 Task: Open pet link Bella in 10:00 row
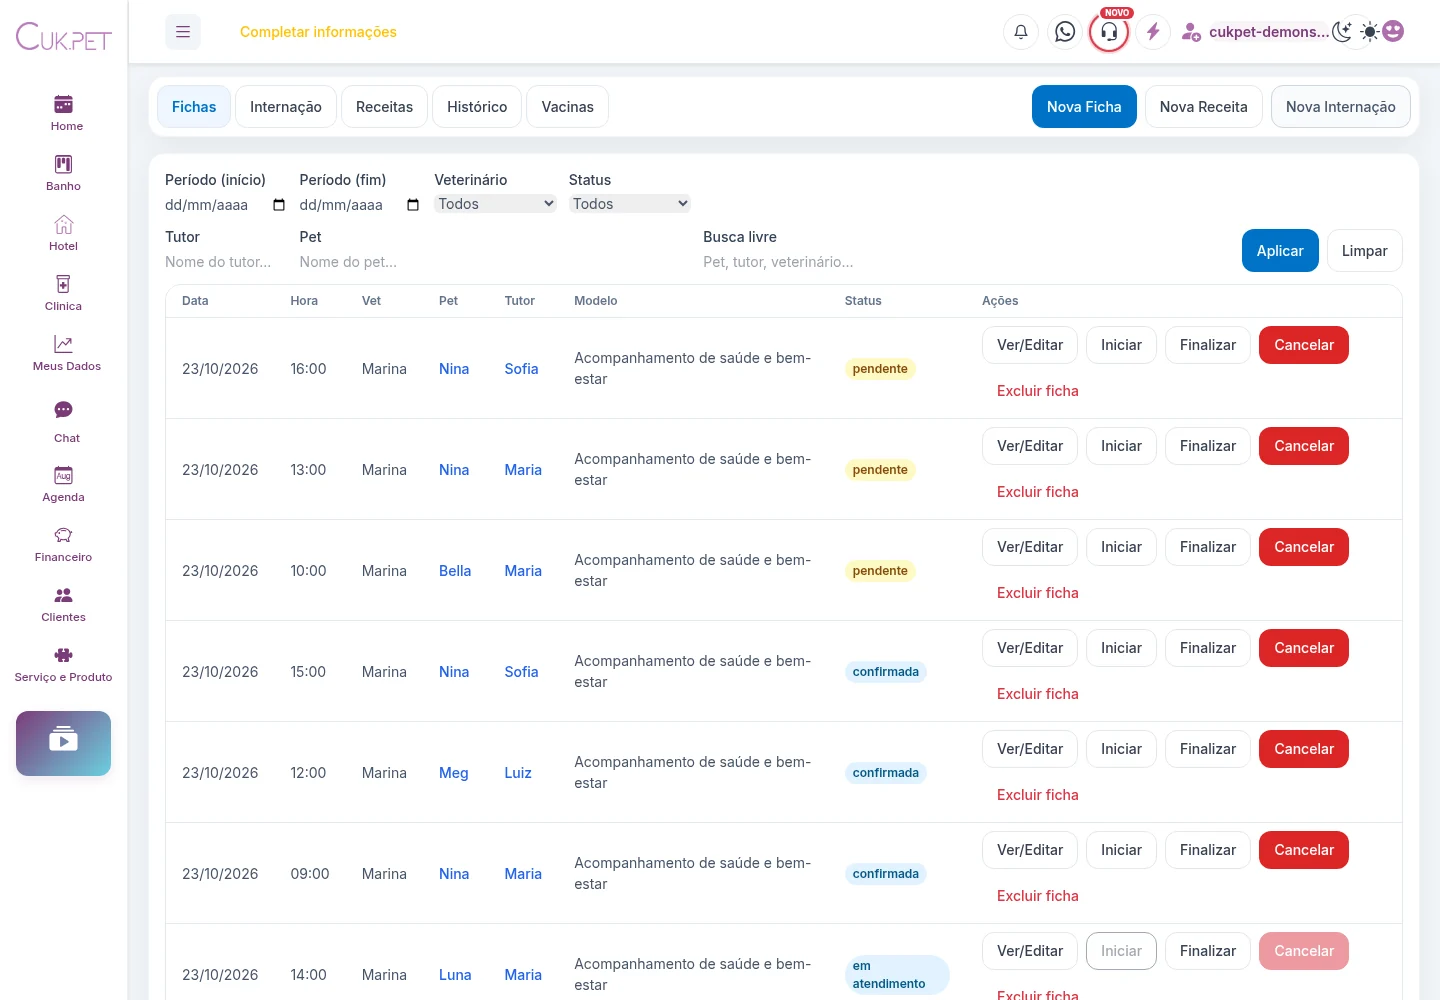(x=455, y=571)
